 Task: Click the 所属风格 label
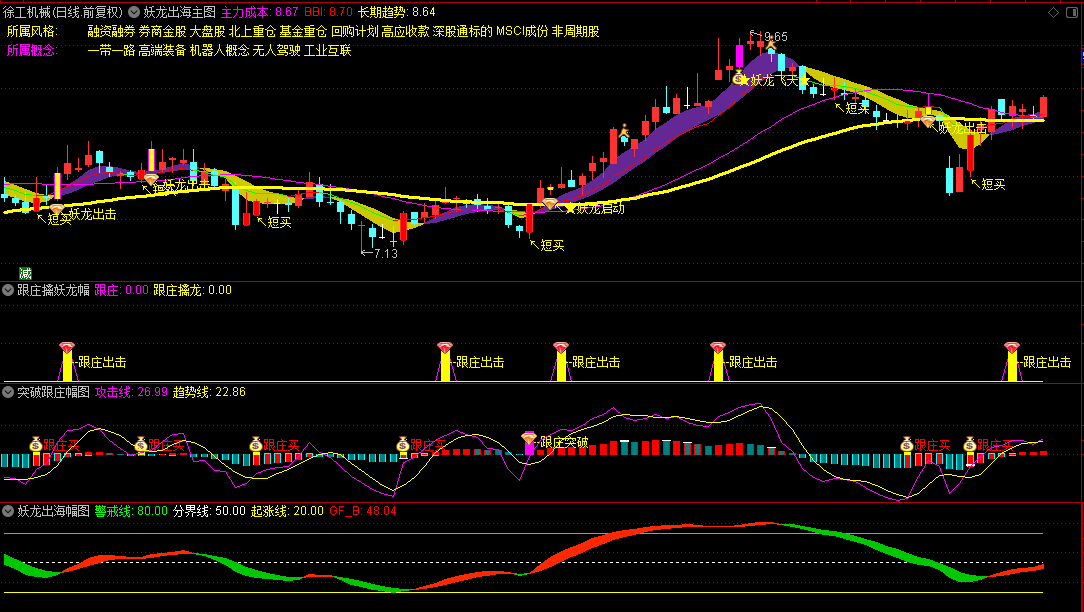tap(32, 32)
